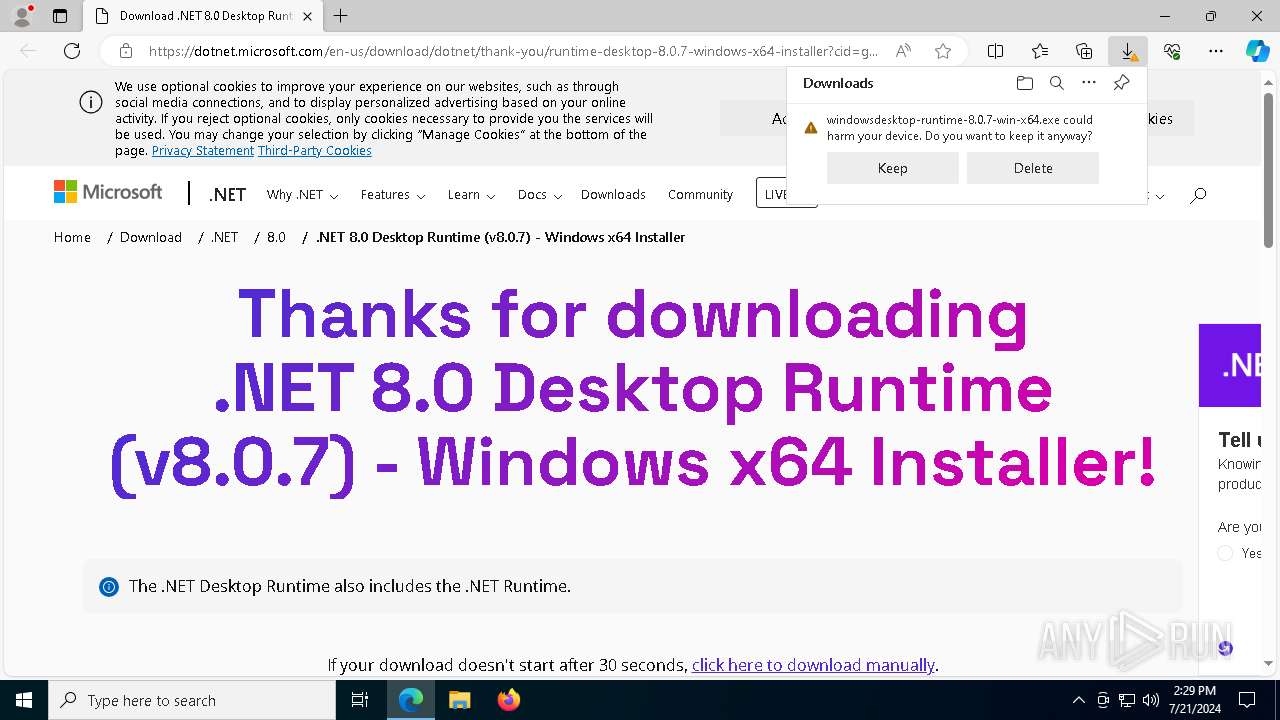Screen dimensions: 1280x720
Task: Open Downloads nav item
Action: click(613, 195)
